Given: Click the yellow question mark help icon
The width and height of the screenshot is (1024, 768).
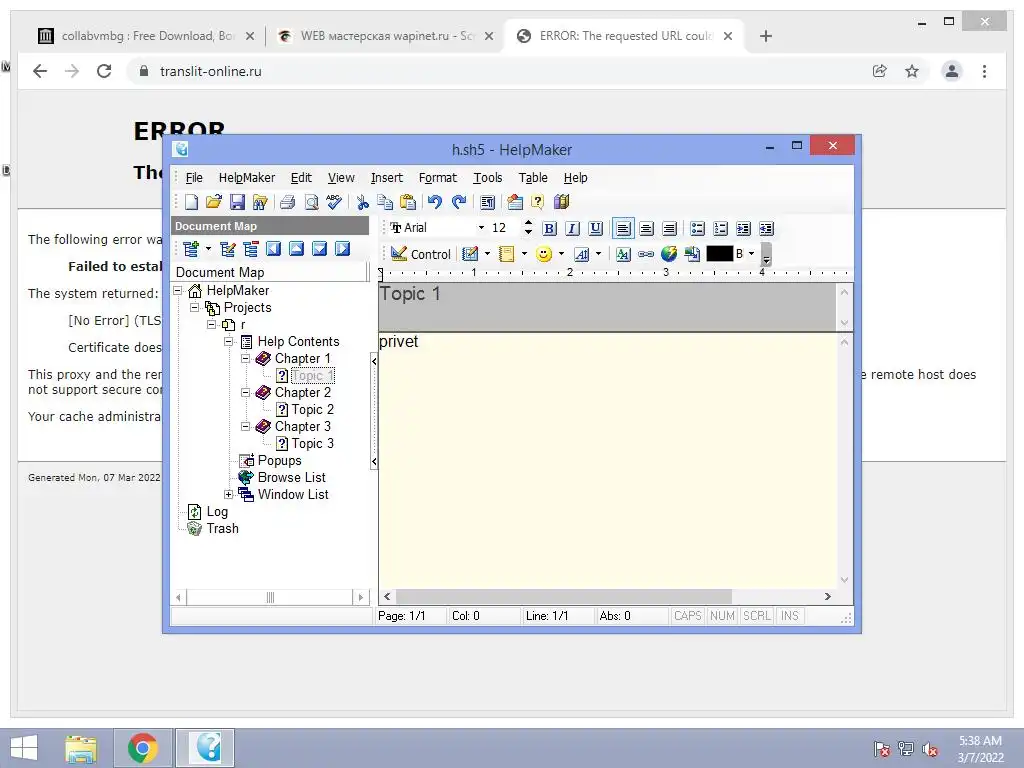Looking at the screenshot, I should (x=537, y=202).
